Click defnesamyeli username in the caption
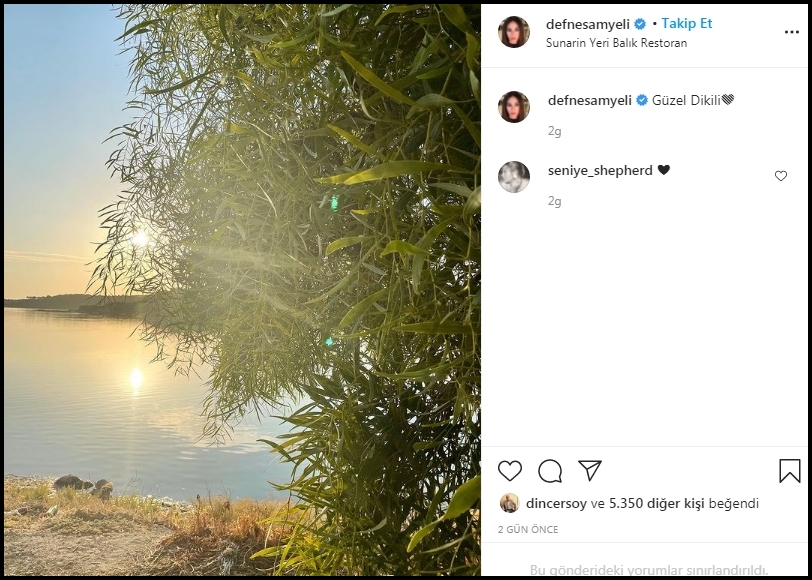Screen dimensions: 812x580 [x=590, y=100]
